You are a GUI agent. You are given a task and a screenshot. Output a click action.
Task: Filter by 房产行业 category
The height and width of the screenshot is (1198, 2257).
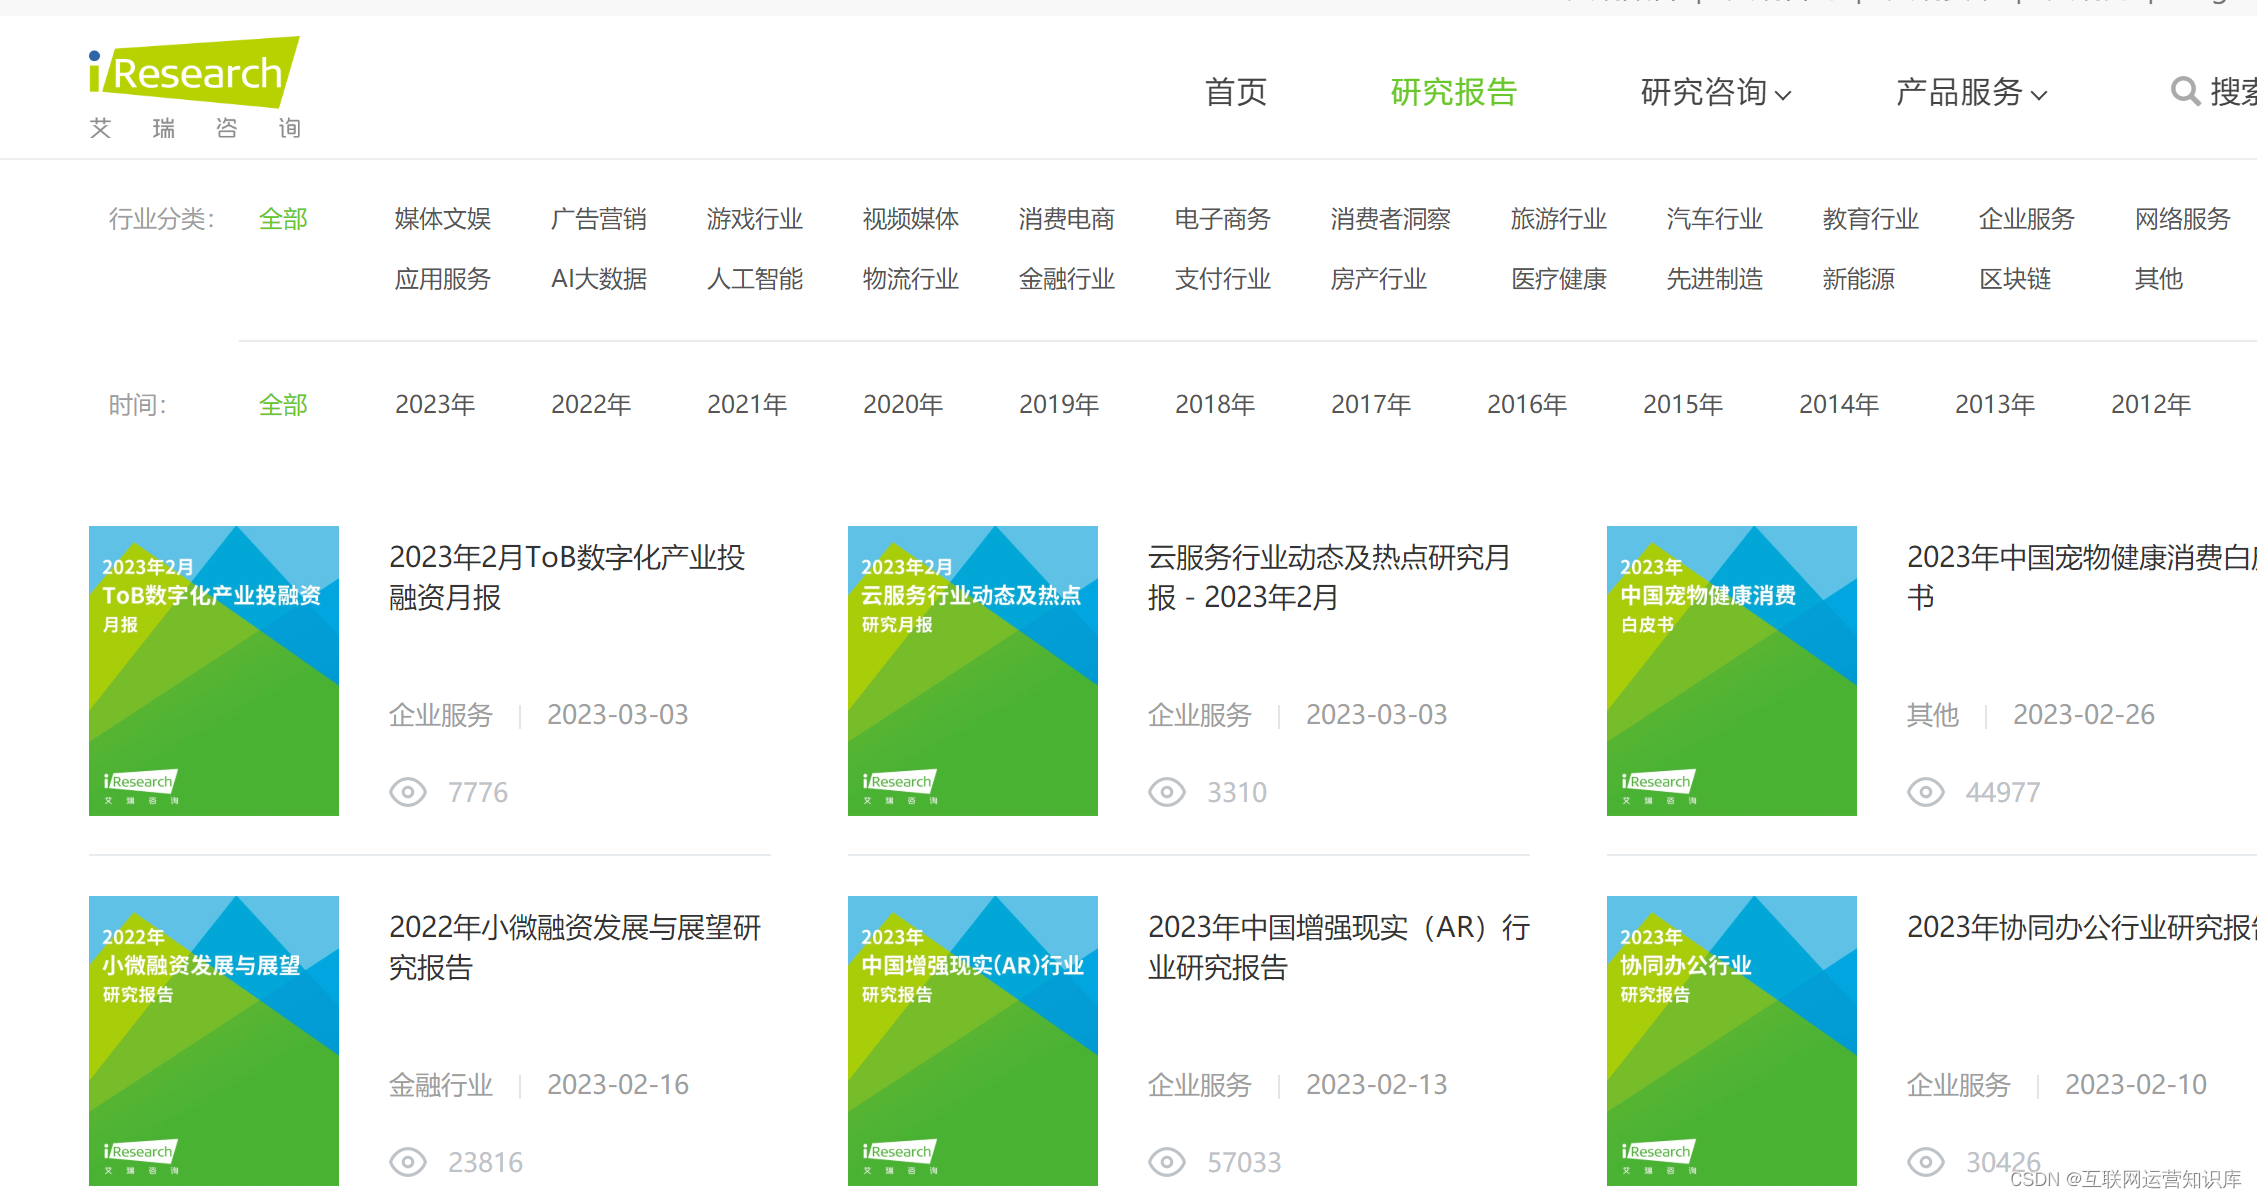1379,279
